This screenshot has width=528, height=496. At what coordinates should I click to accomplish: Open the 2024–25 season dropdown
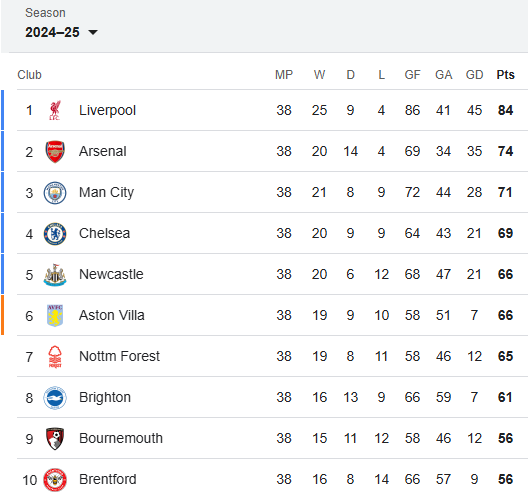(x=61, y=32)
